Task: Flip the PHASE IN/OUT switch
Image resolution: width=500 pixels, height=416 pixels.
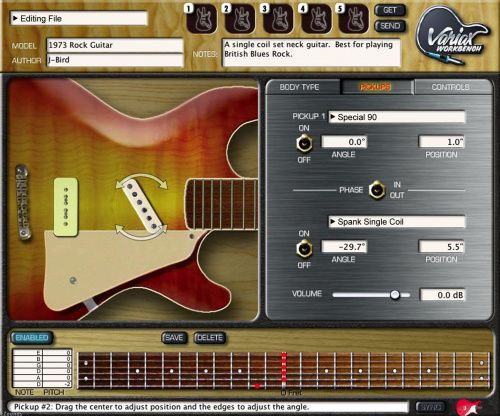Action: point(377,190)
